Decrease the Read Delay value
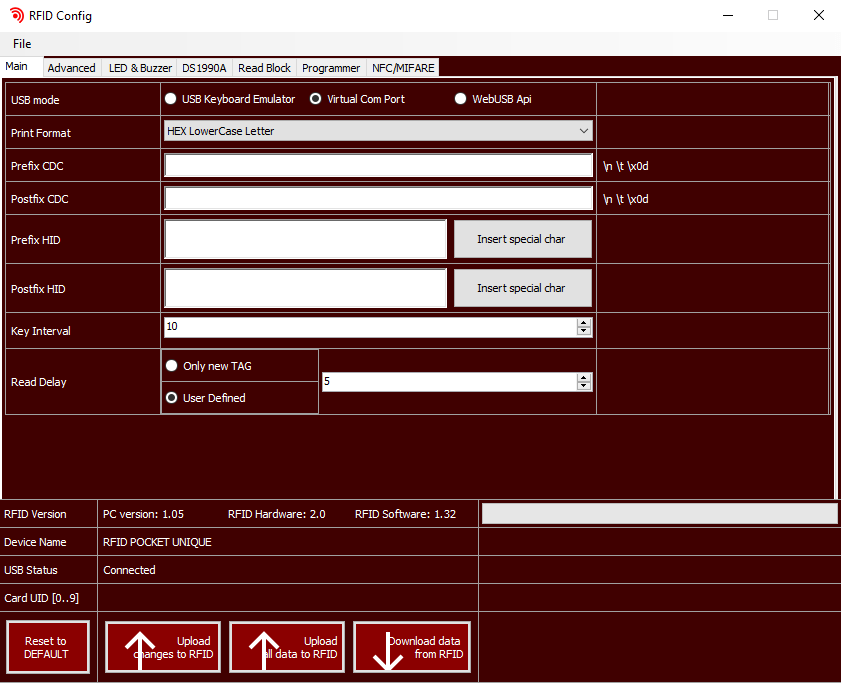The image size is (841, 683). 584,386
